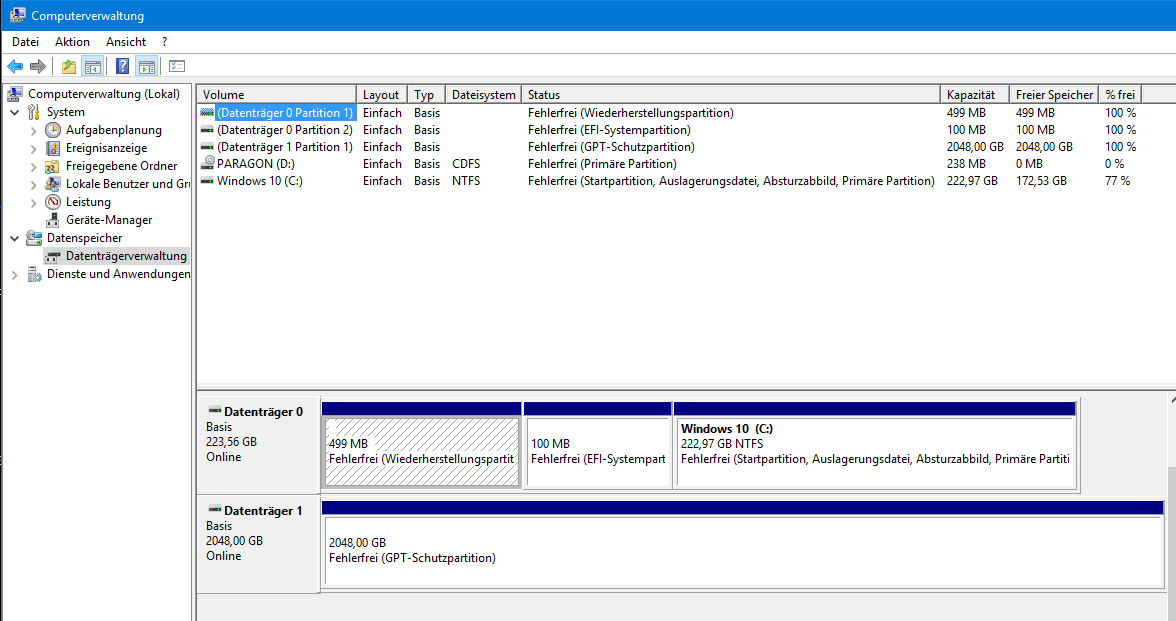Open the Aktion menu
Image resolution: width=1176 pixels, height=621 pixels.
pos(72,42)
